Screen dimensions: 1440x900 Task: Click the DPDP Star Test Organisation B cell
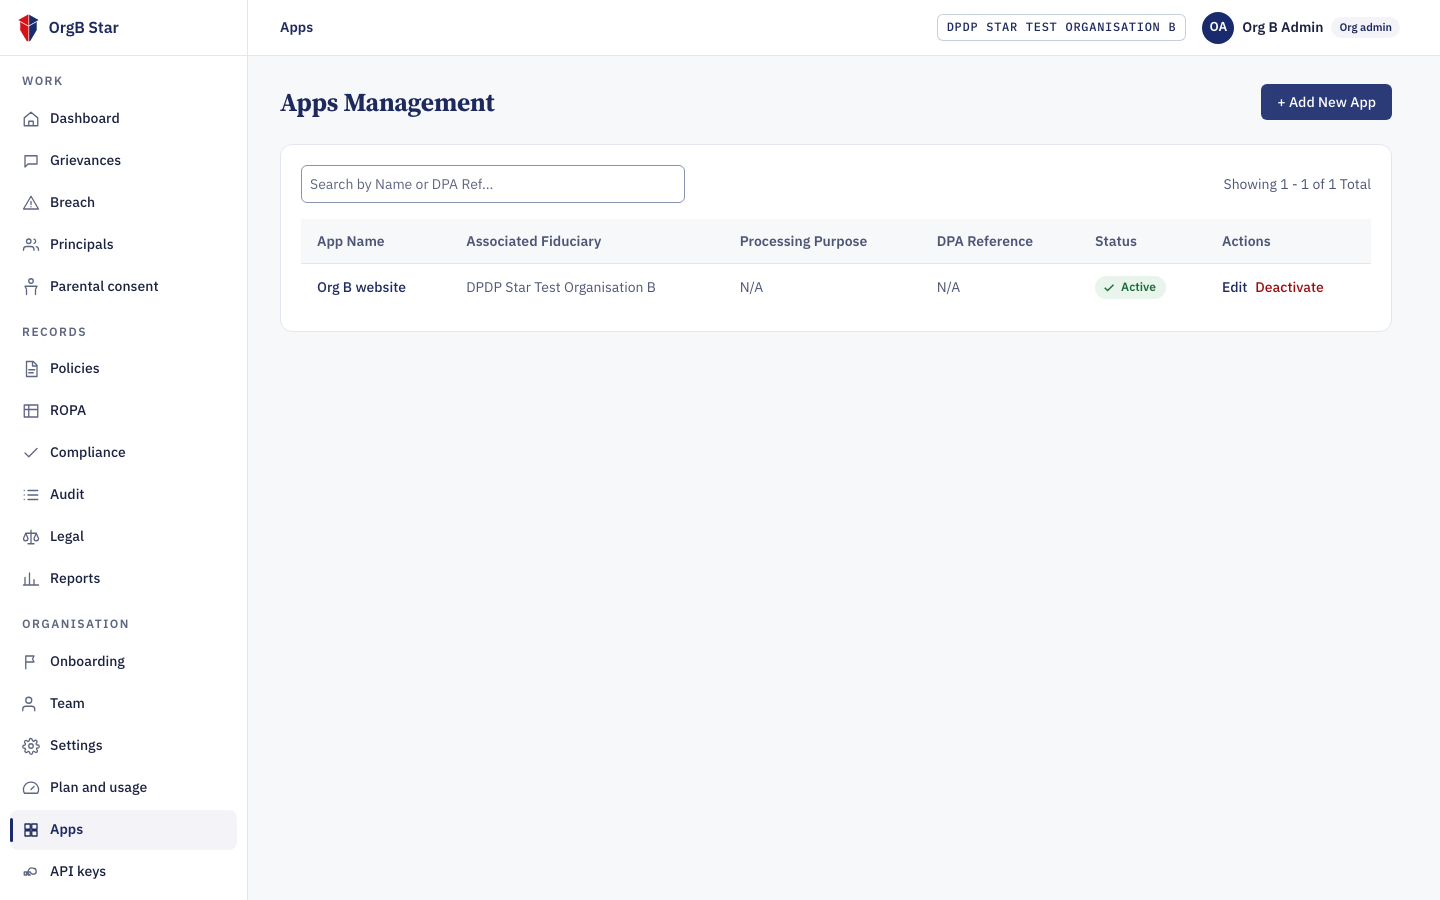[561, 287]
